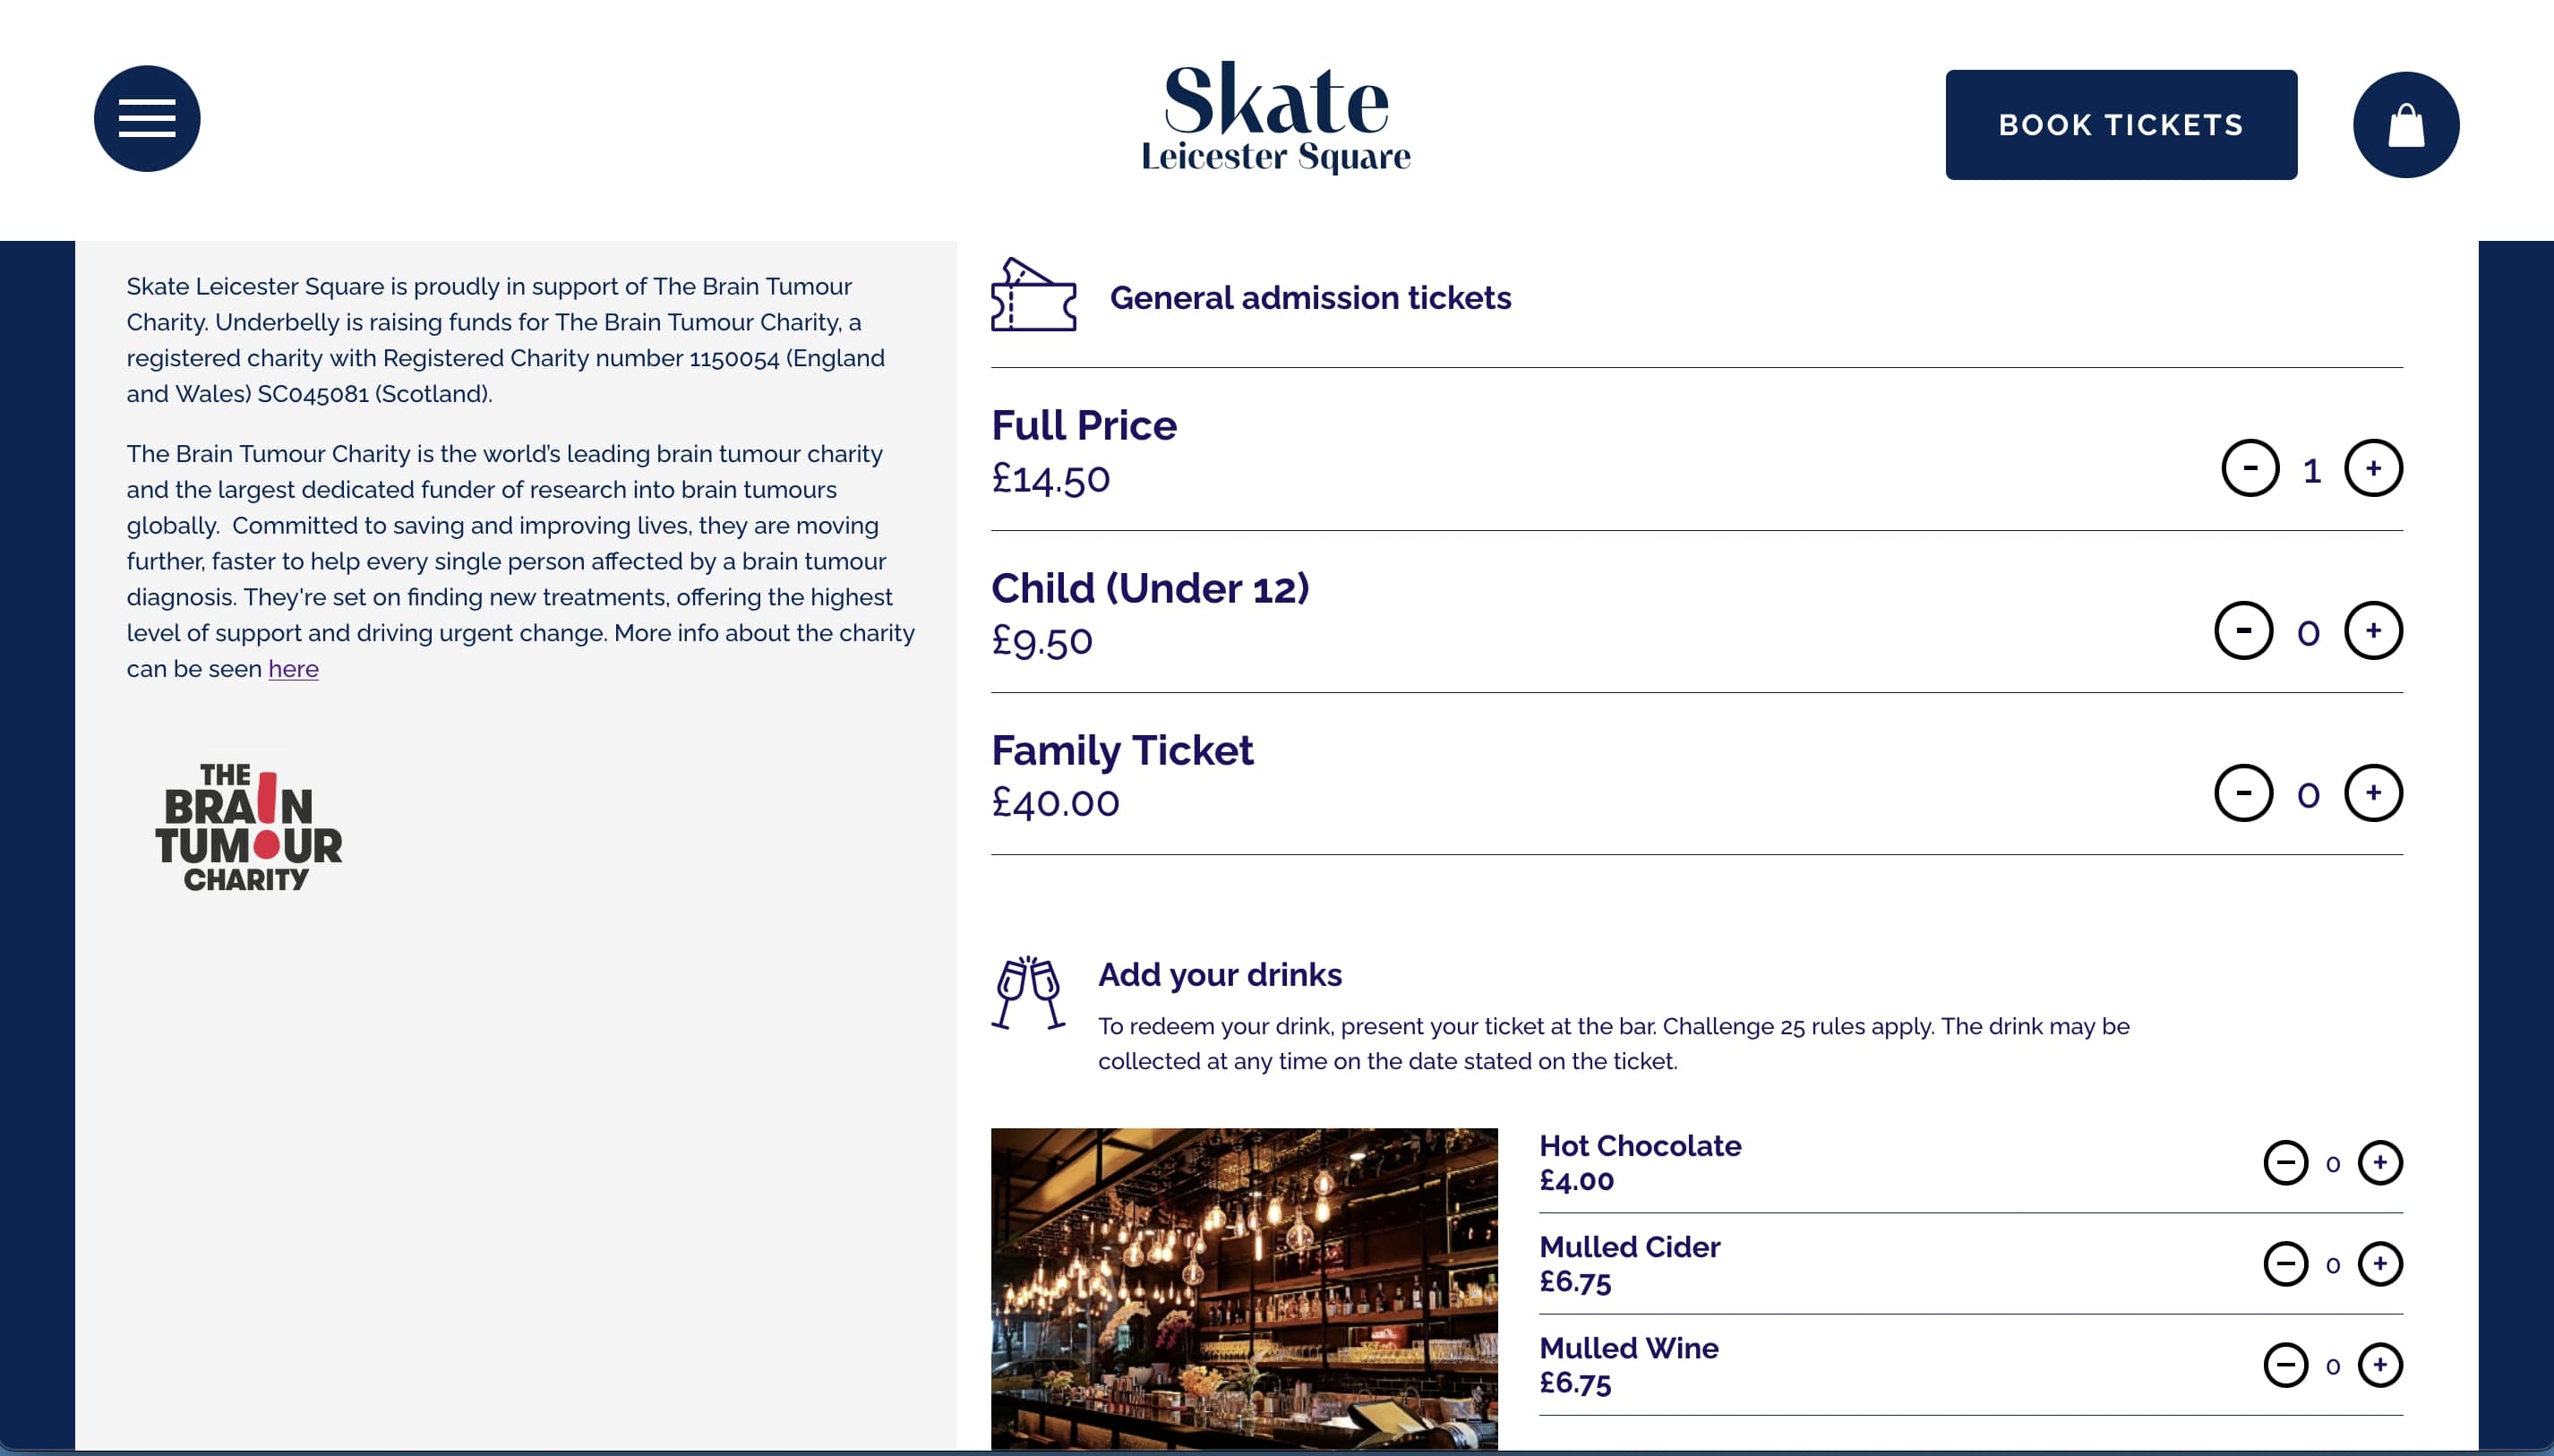Reduce Family Ticket quantity
The image size is (2554, 1456).
(2243, 793)
